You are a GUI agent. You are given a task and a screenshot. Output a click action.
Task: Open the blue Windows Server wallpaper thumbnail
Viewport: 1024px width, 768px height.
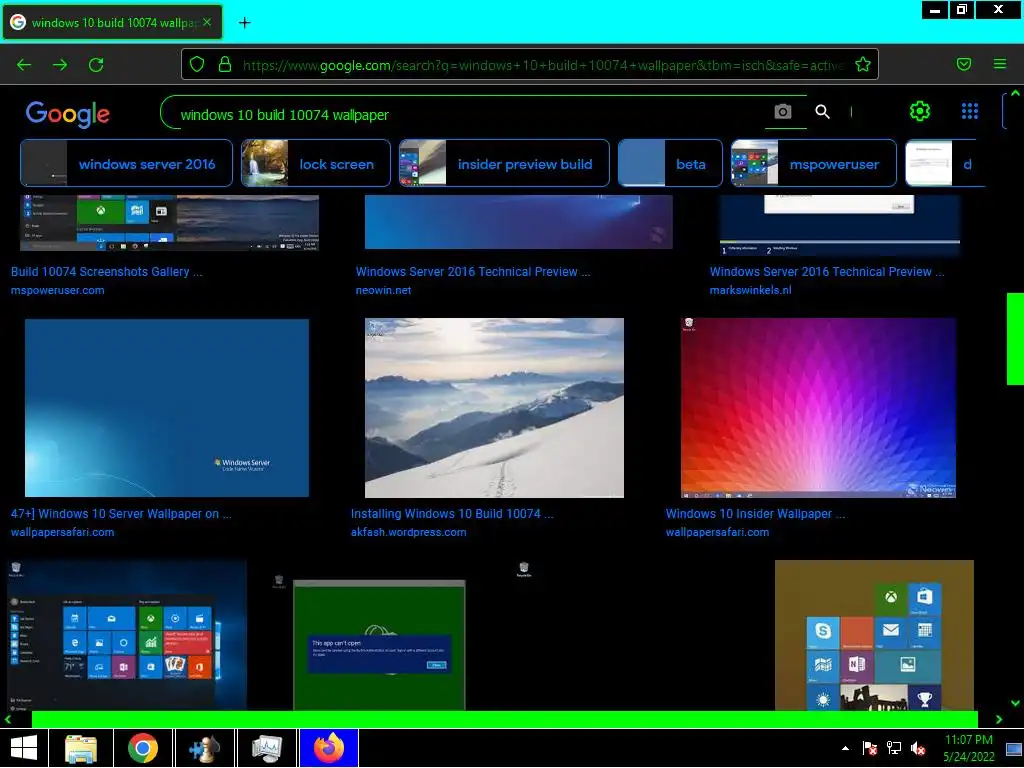[167, 408]
